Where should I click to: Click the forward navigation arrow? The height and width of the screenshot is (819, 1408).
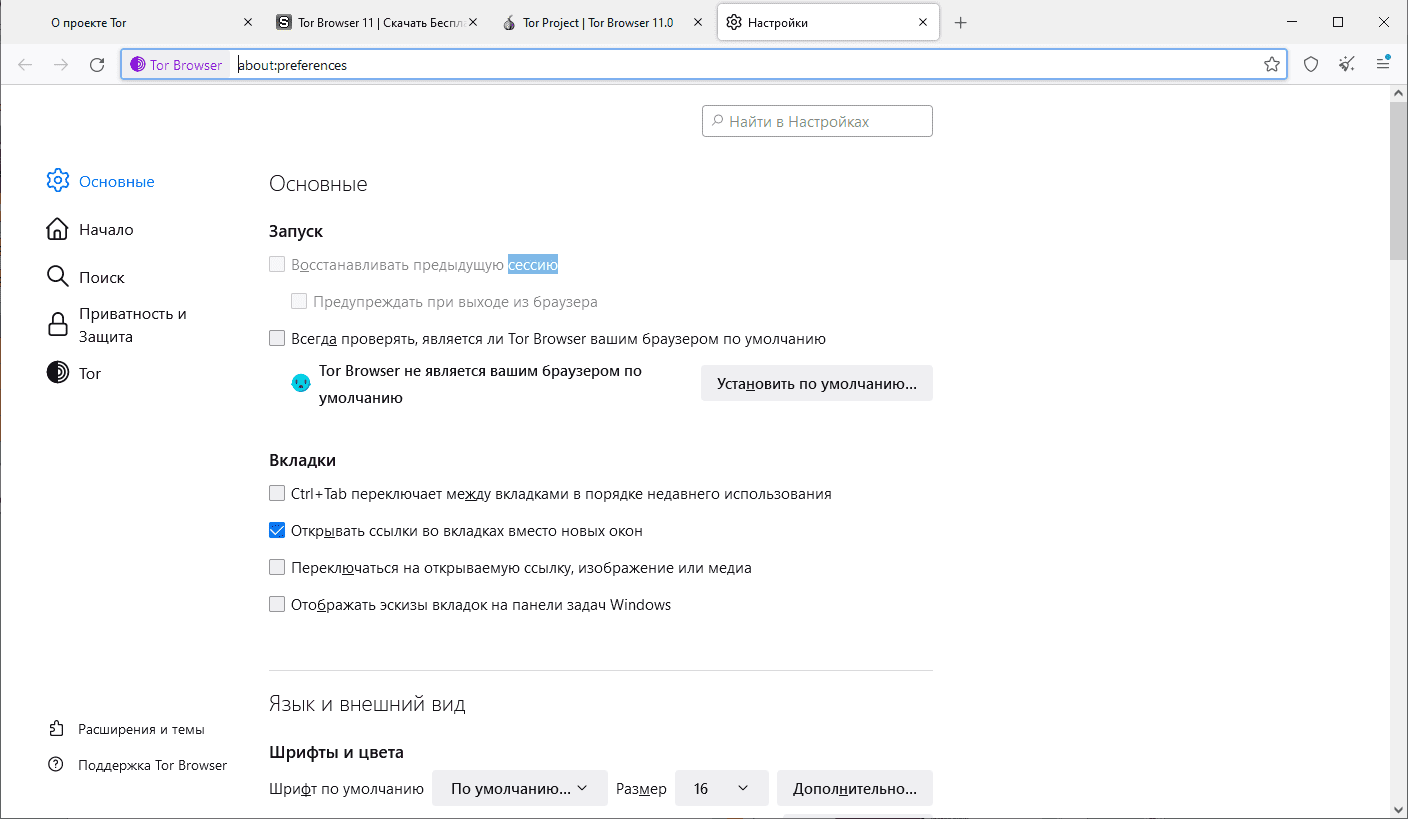point(61,65)
